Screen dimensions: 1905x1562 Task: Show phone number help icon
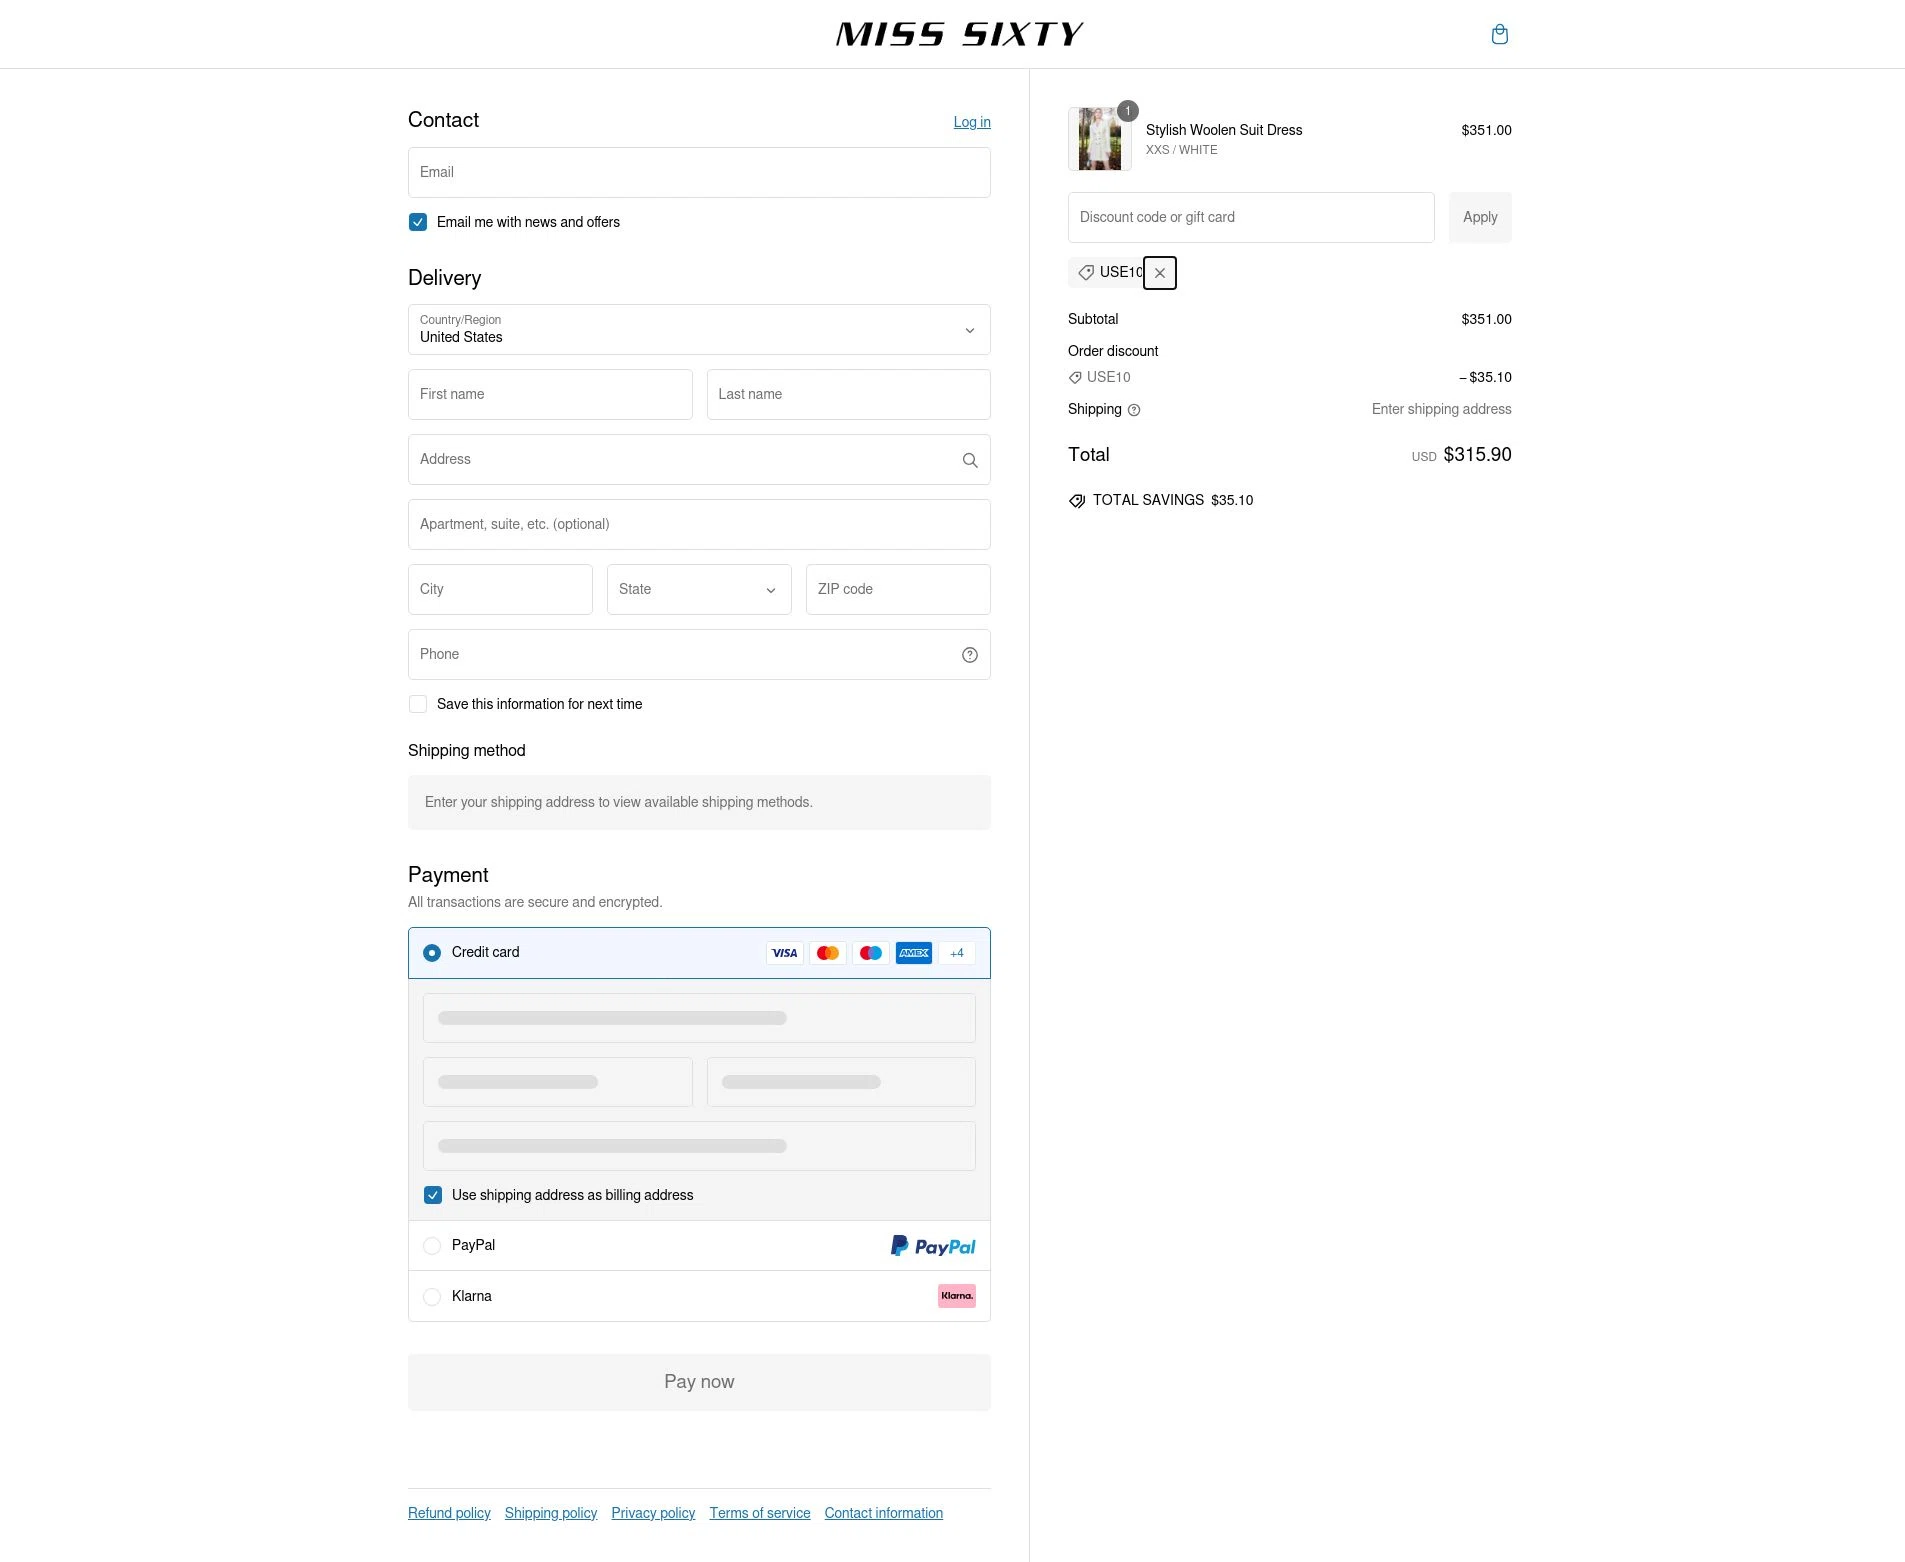click(970, 655)
